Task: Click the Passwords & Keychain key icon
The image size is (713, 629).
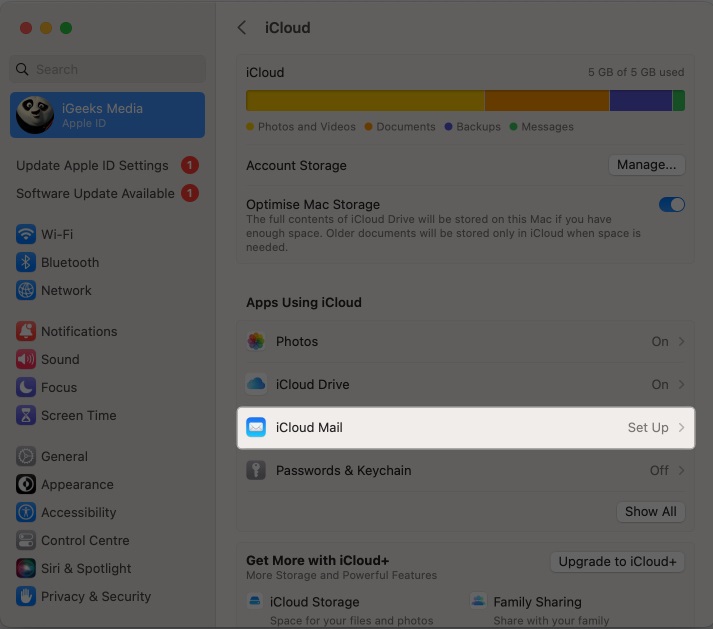Action: coord(256,470)
